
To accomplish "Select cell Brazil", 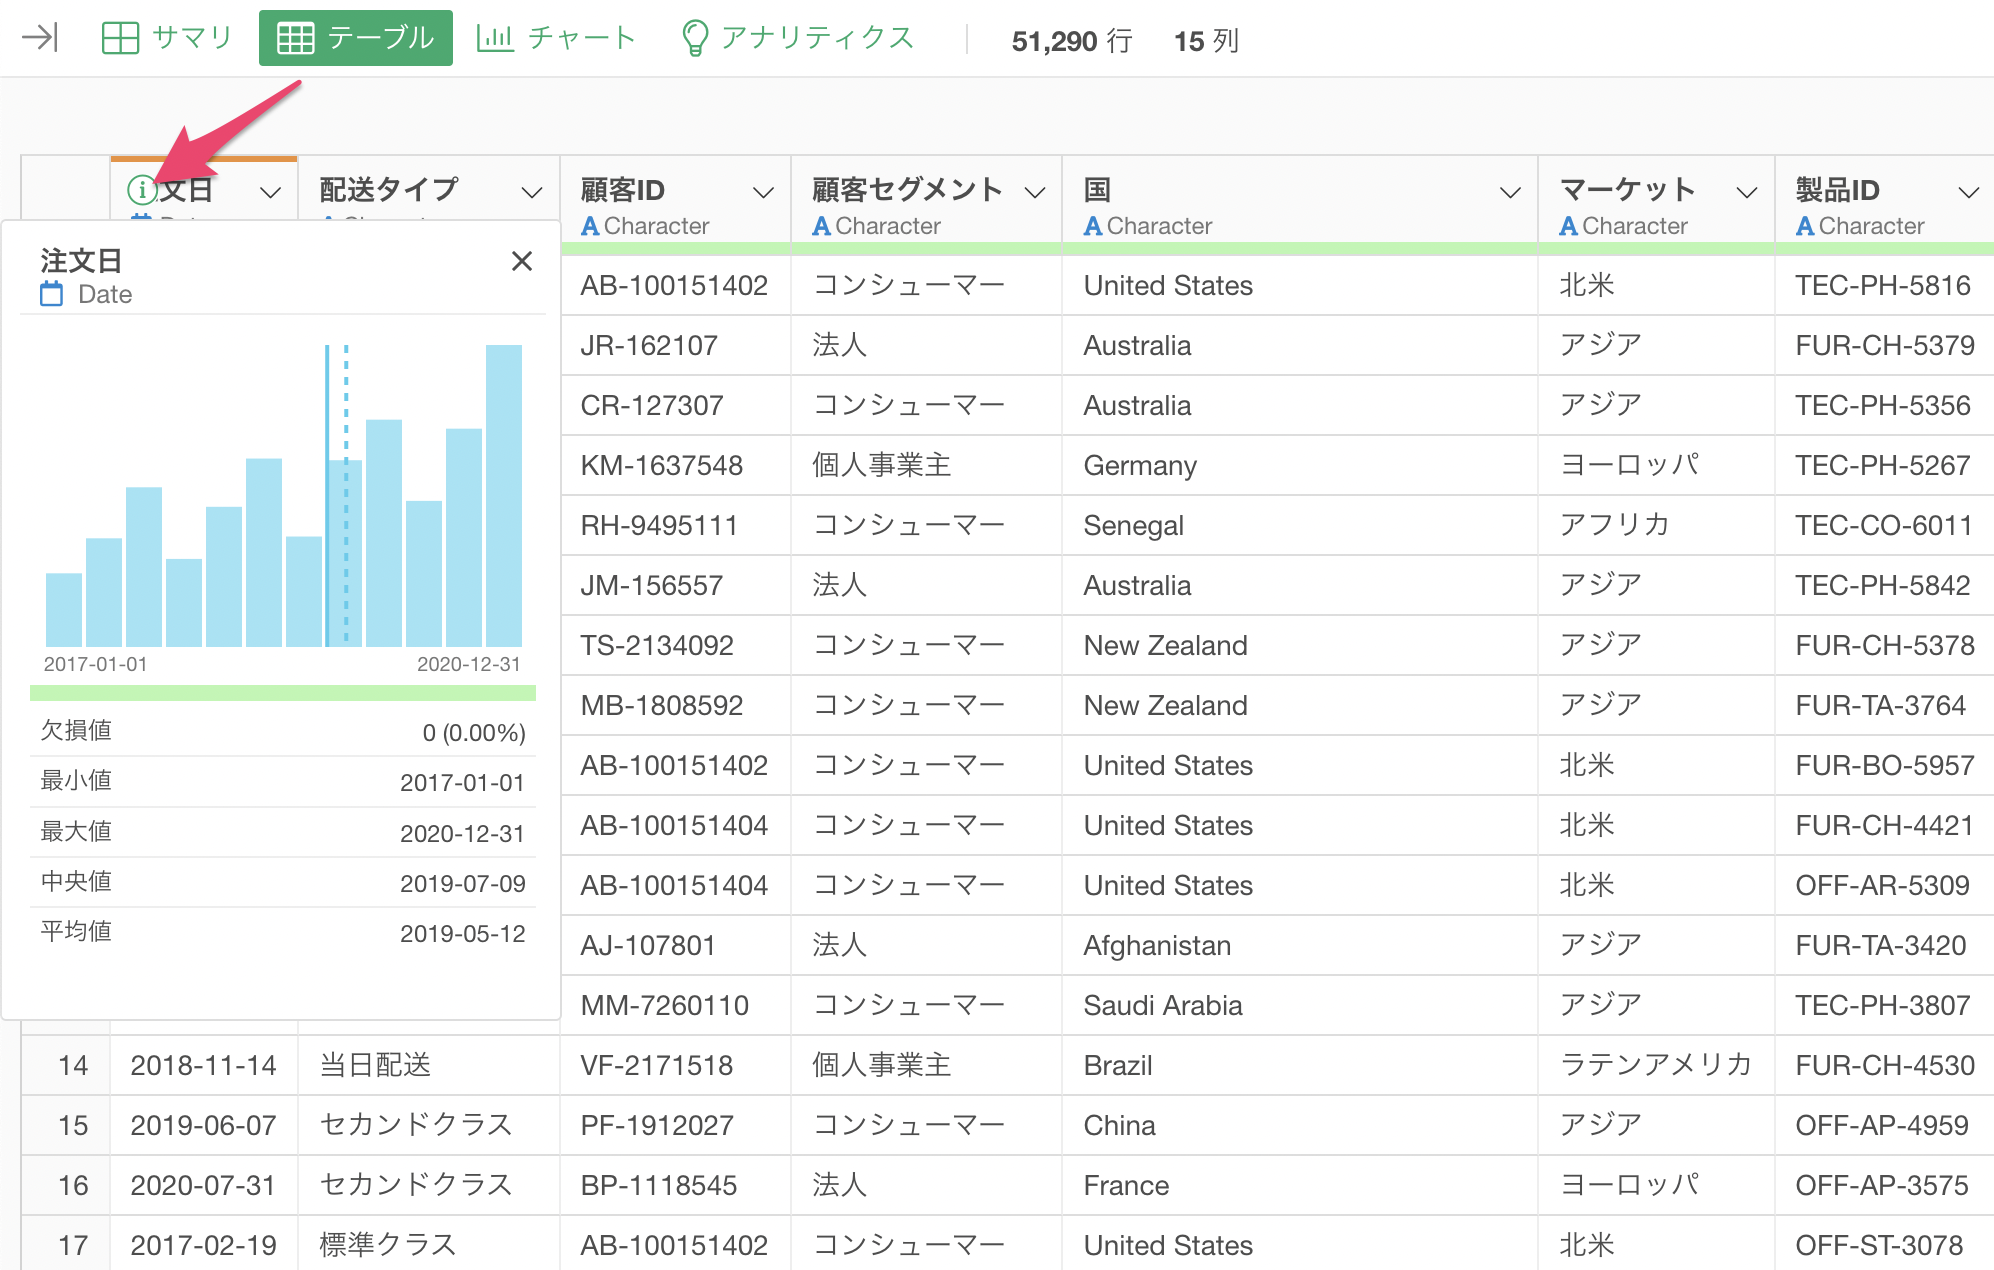I will click(x=1300, y=1066).
